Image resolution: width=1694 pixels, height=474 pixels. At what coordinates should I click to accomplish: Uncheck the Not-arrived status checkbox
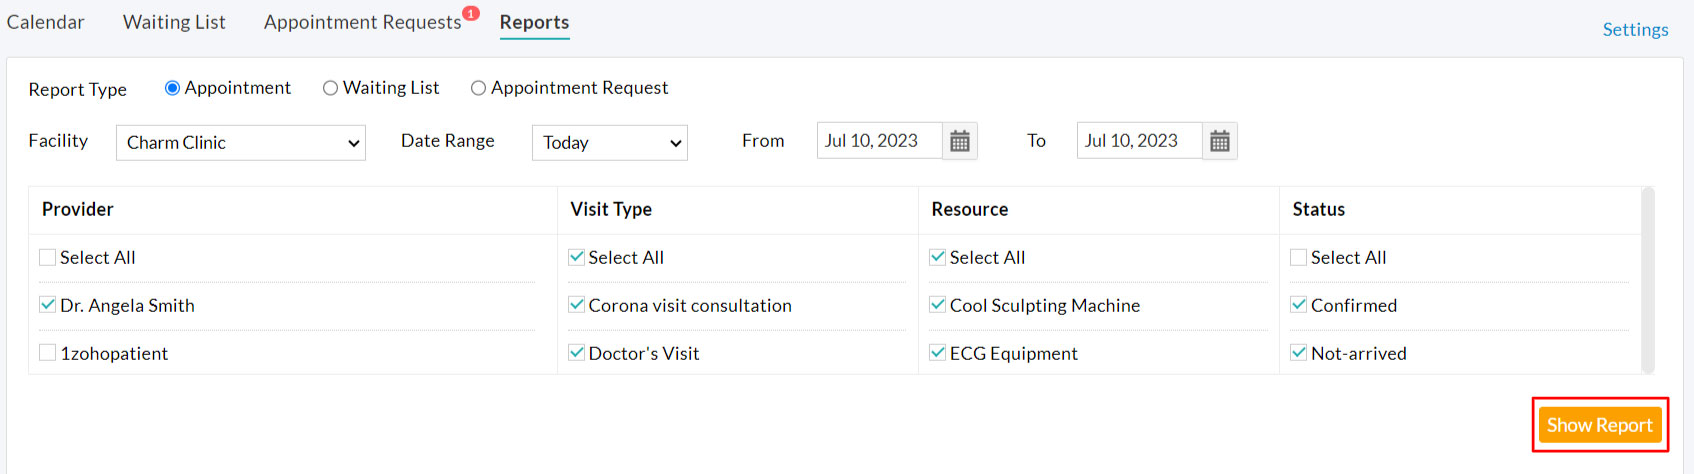[x=1298, y=352]
